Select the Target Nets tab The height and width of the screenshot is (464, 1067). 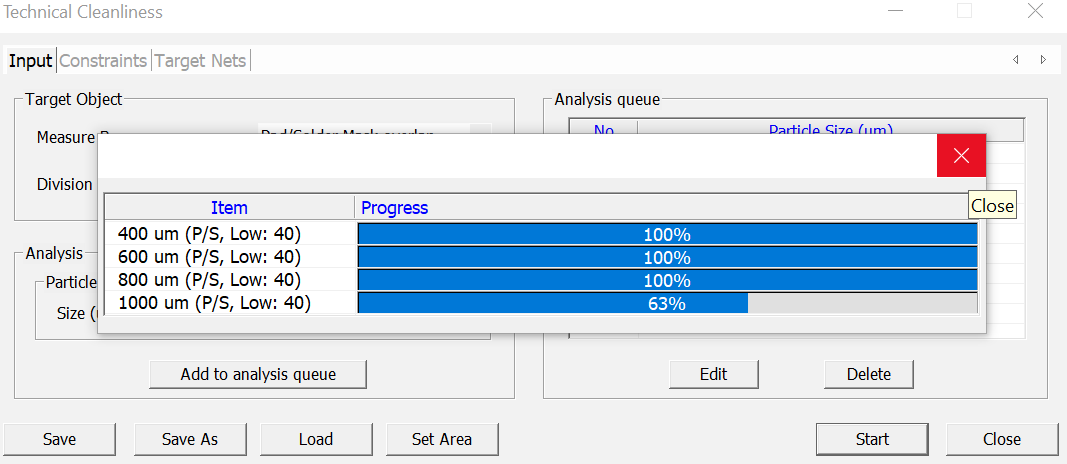[x=200, y=61]
